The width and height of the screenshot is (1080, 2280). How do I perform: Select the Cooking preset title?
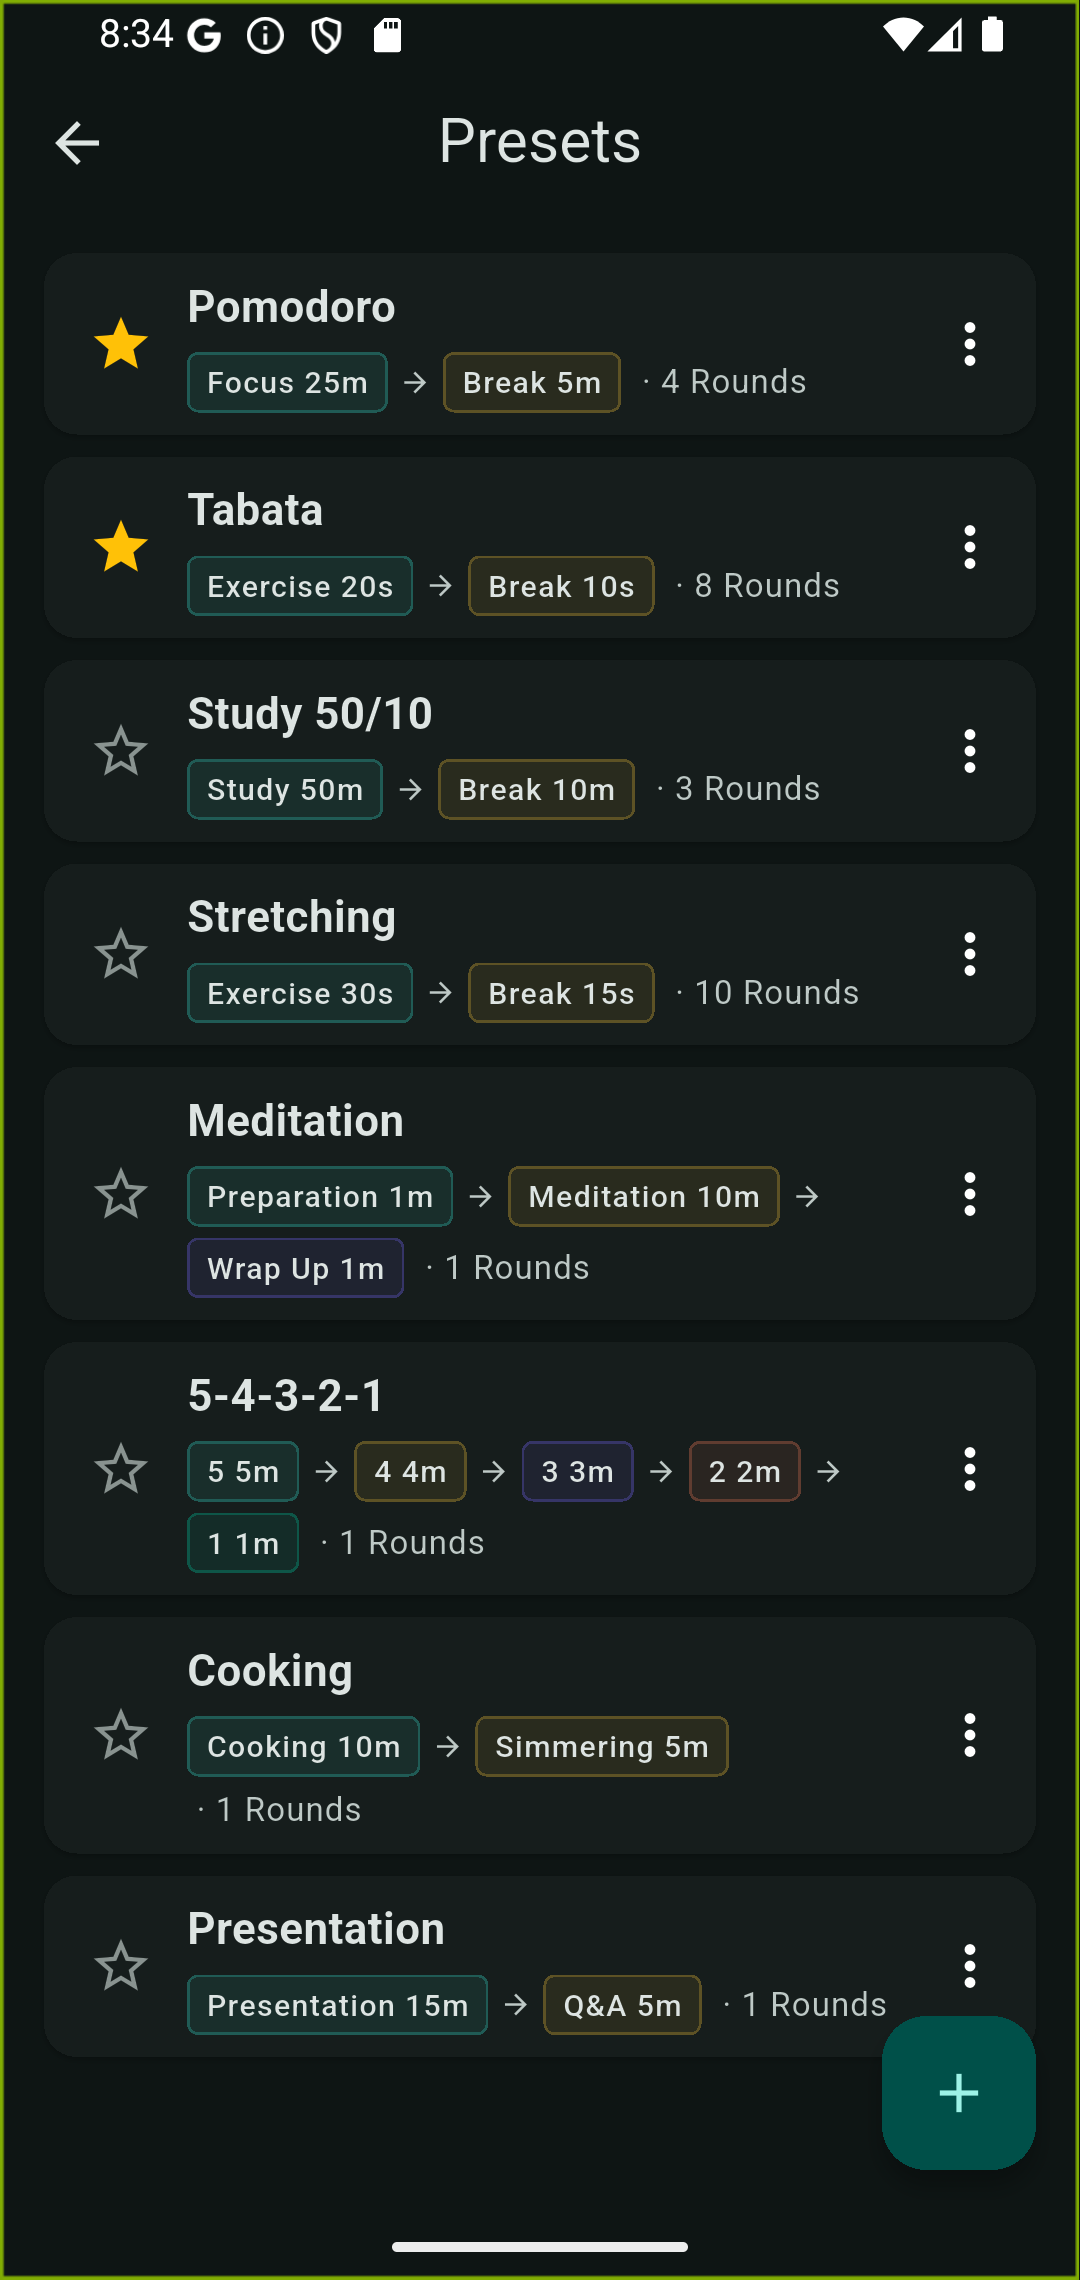click(x=270, y=1671)
